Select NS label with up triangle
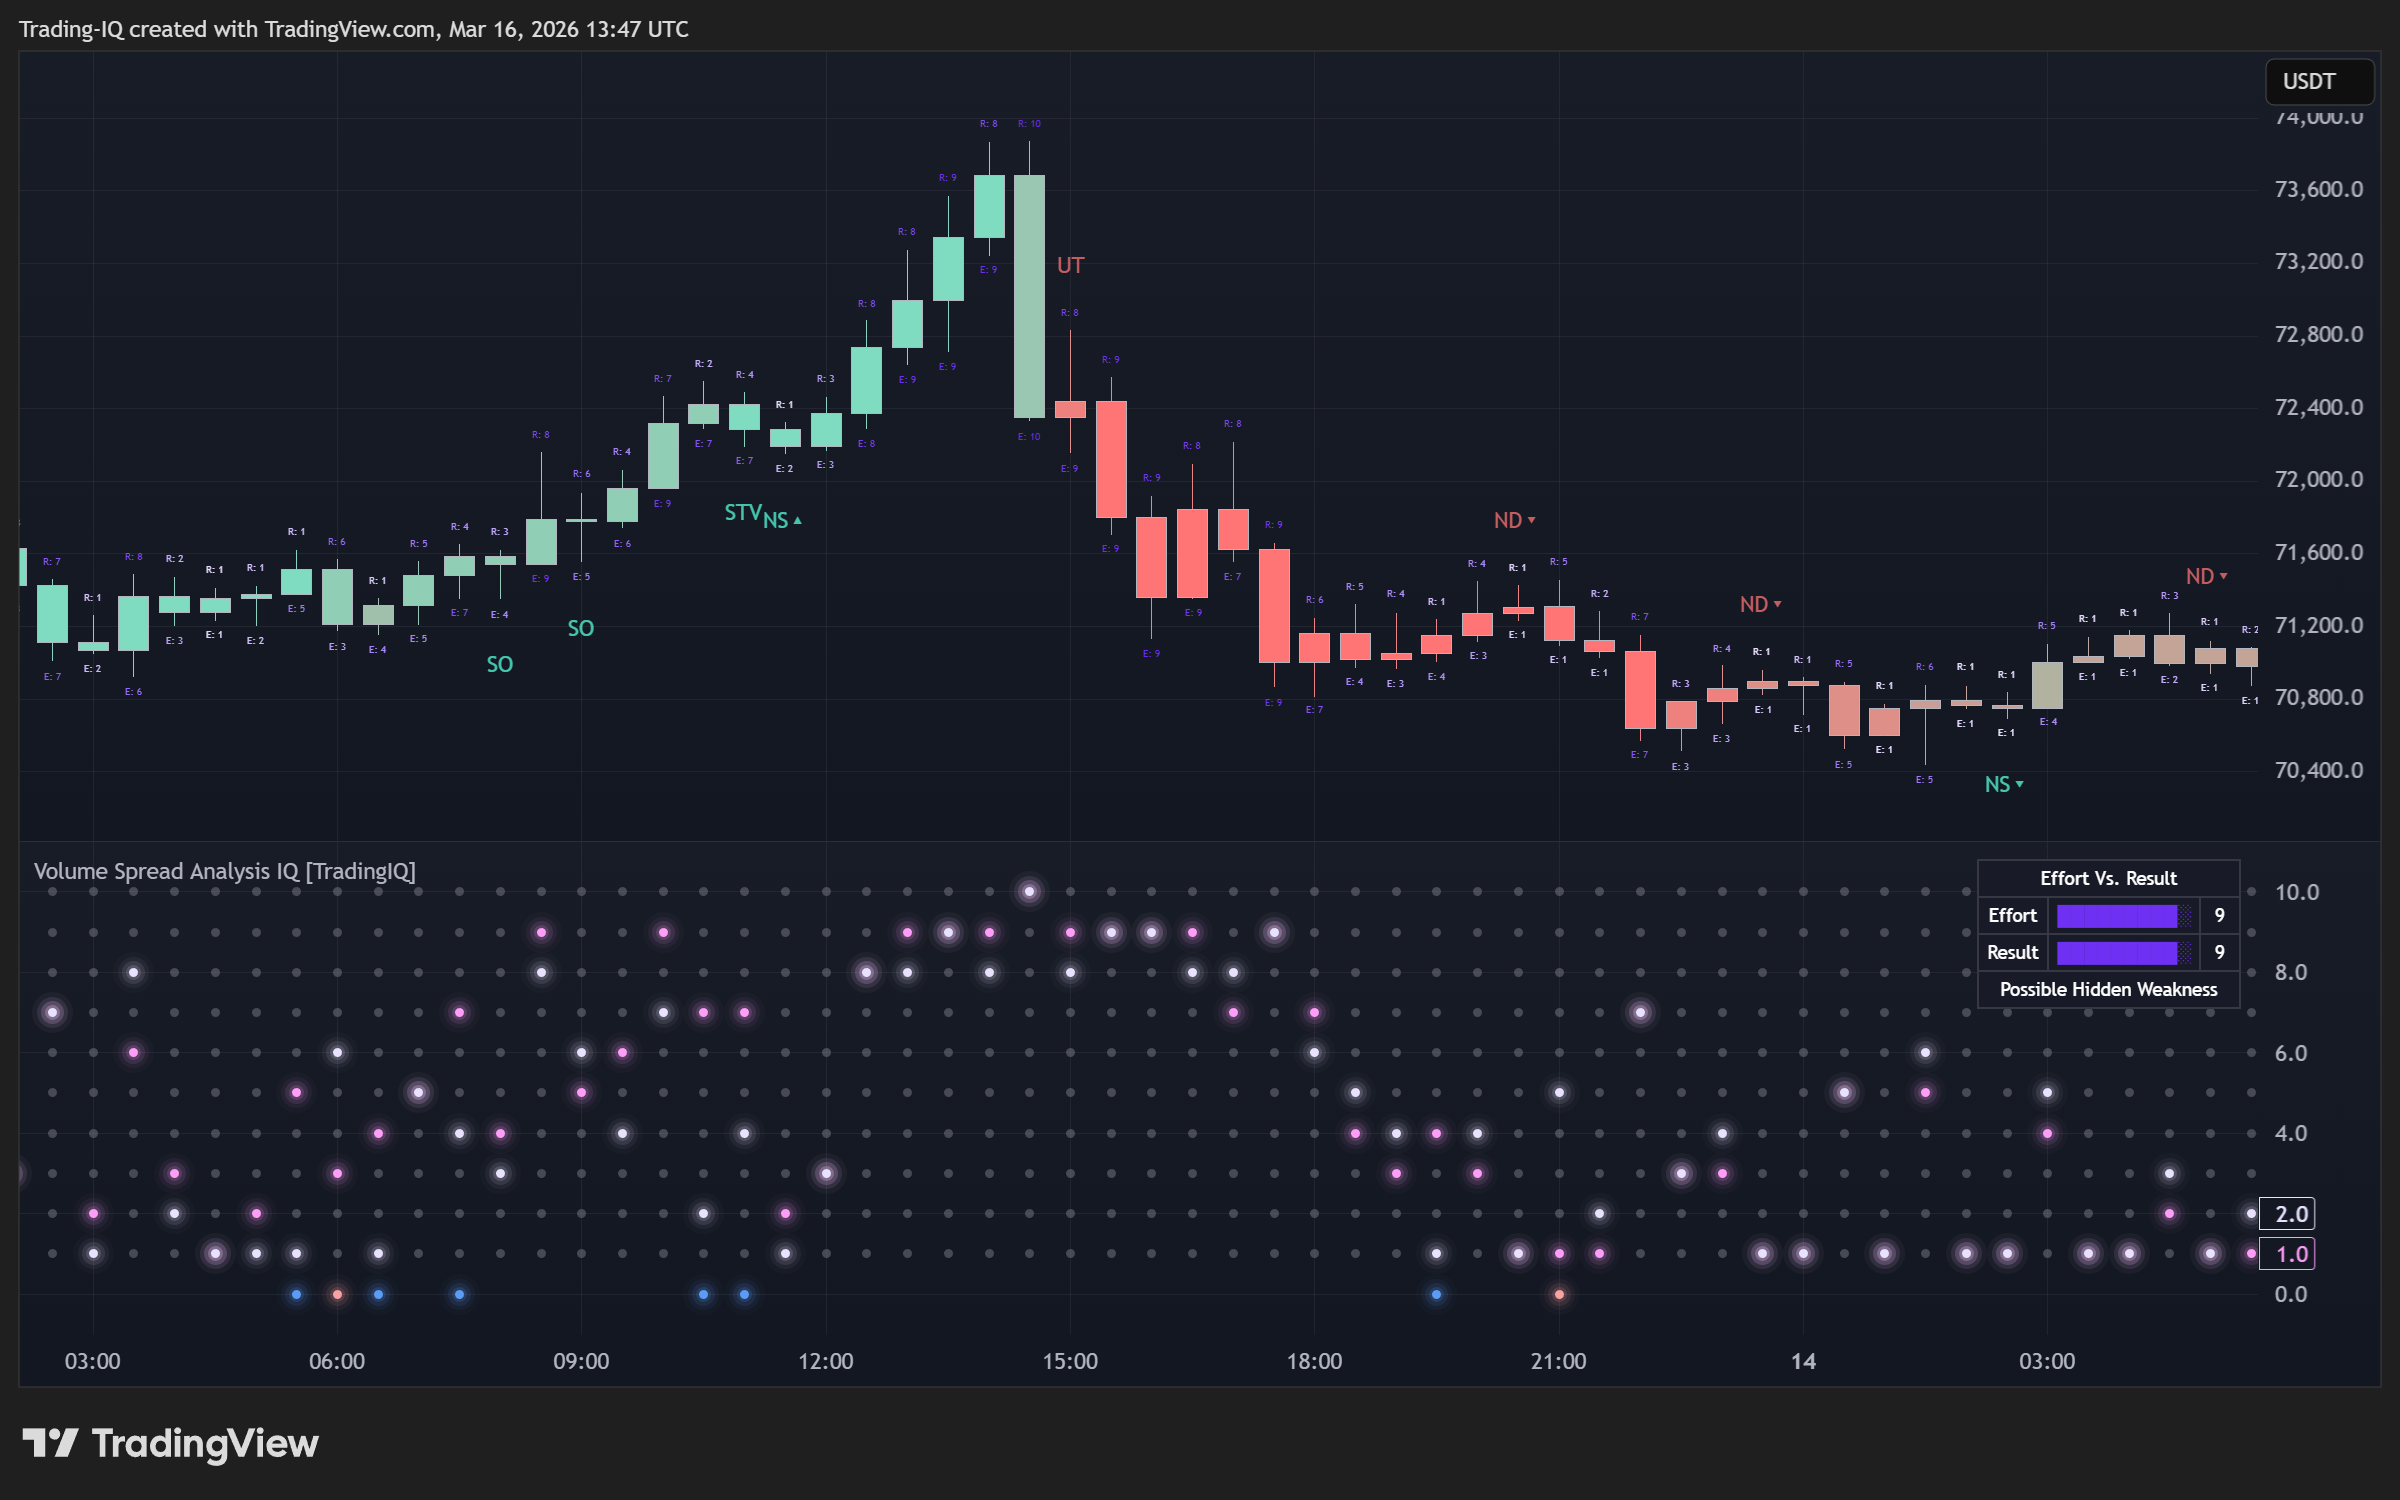Viewport: 2400px width, 1500px height. coord(782,520)
